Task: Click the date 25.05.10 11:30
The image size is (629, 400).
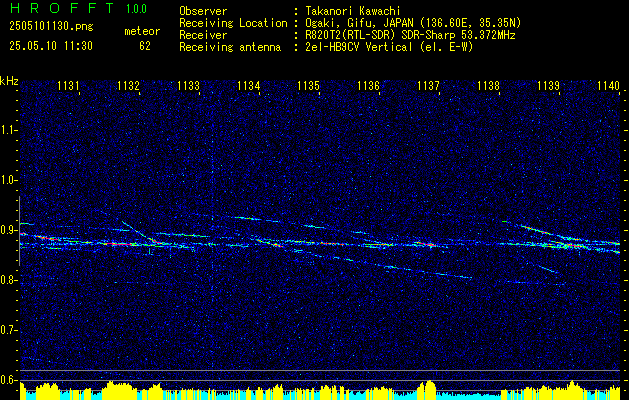Action: click(x=51, y=46)
